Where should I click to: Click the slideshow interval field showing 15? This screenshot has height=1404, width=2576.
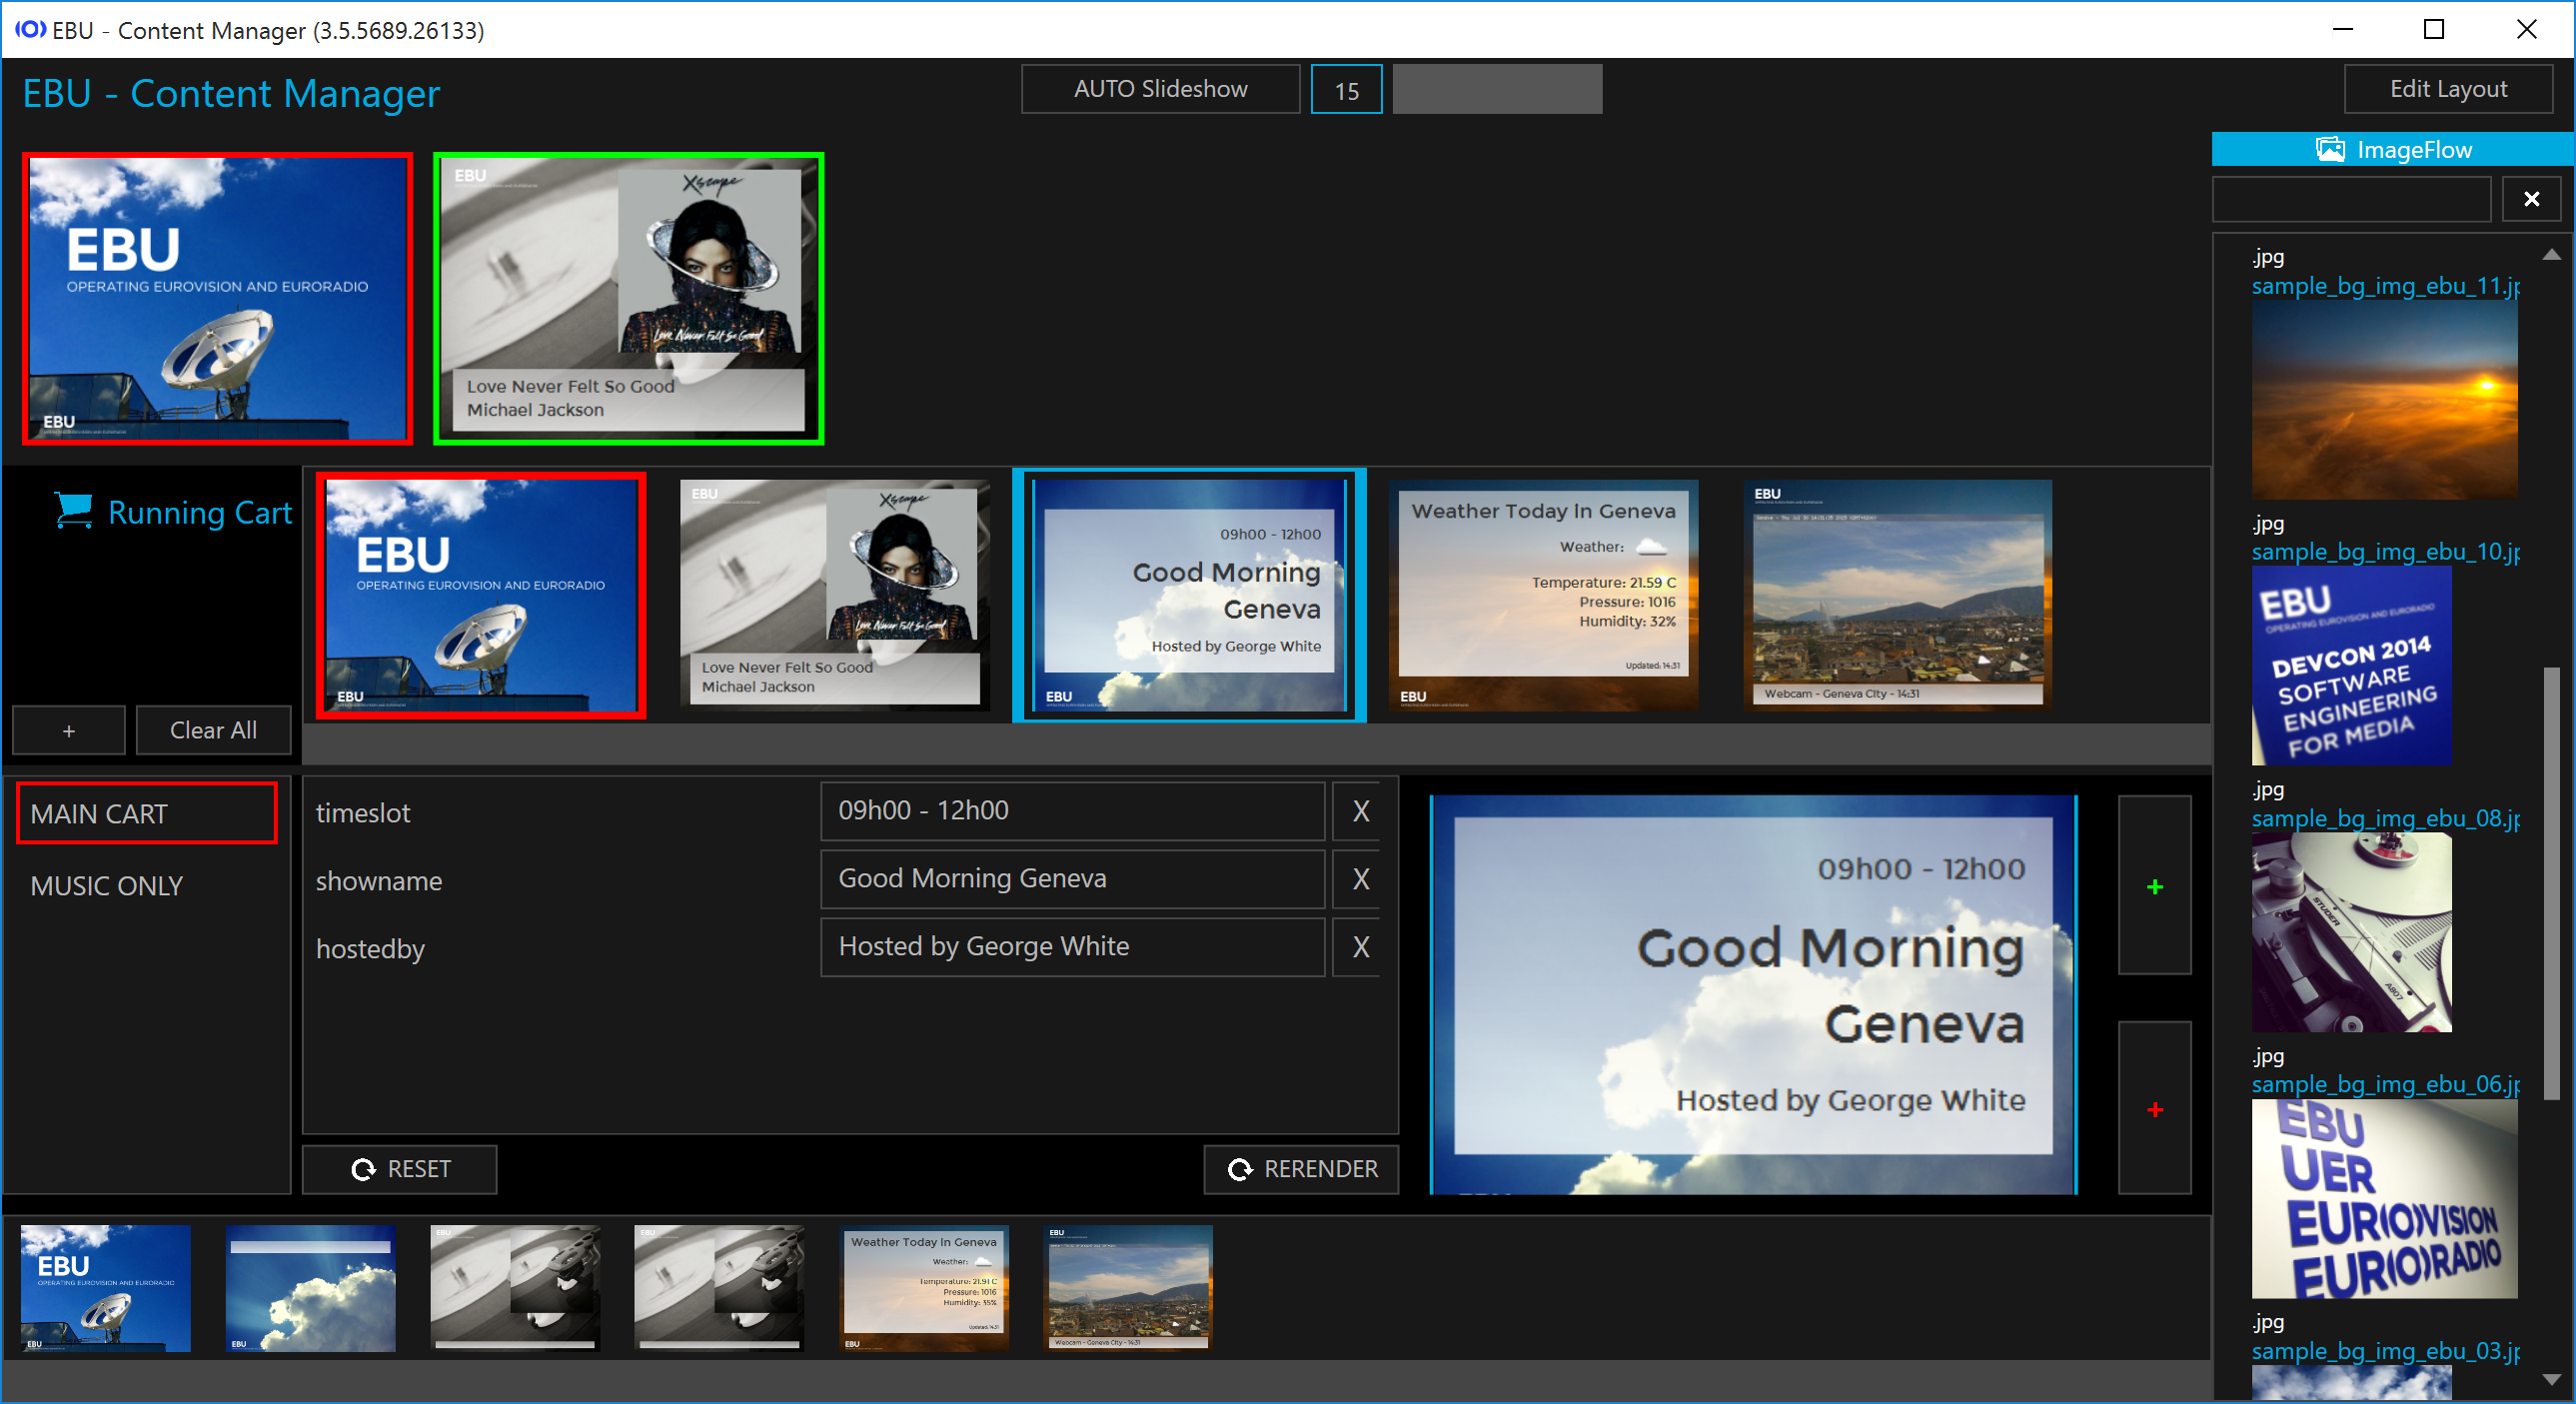click(1345, 90)
